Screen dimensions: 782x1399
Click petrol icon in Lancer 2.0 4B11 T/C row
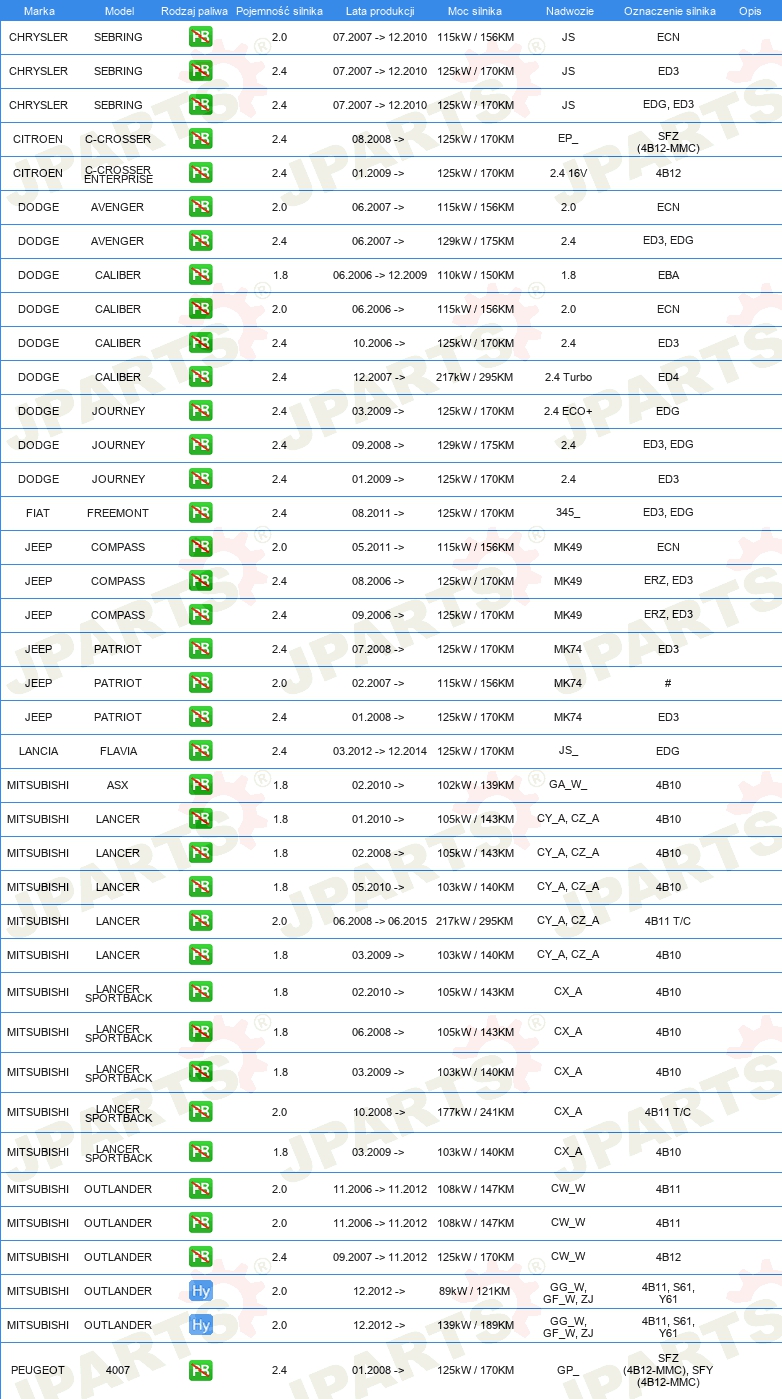200,922
